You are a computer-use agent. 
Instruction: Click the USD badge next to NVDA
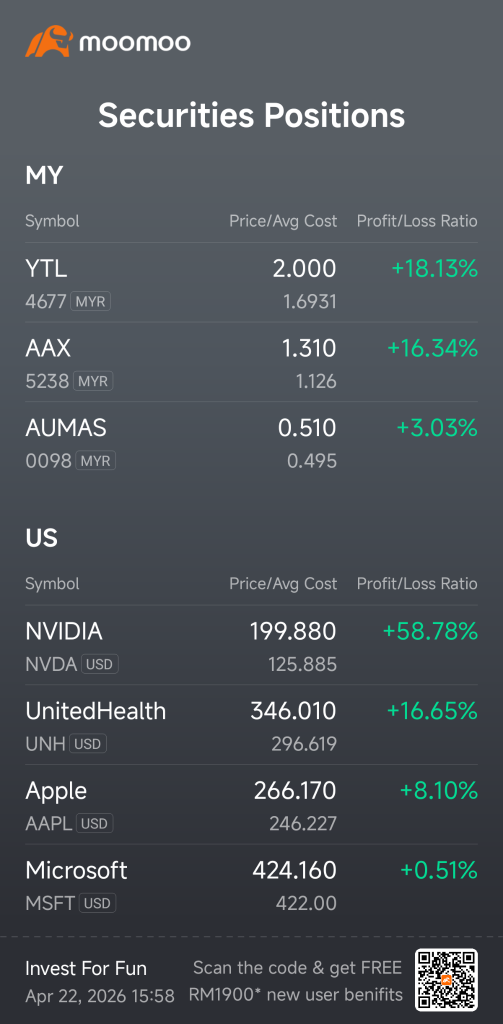point(100,664)
